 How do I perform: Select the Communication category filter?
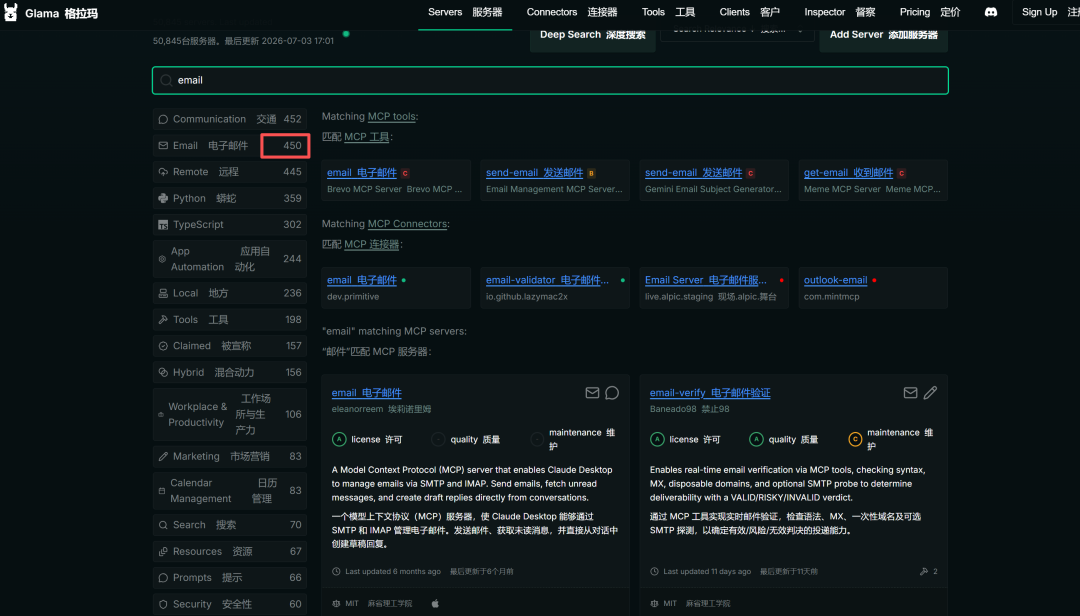coord(230,119)
